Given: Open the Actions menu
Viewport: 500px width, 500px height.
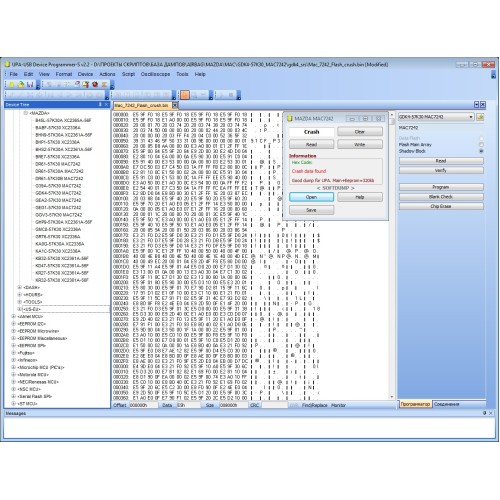Looking at the screenshot, I should [107, 74].
